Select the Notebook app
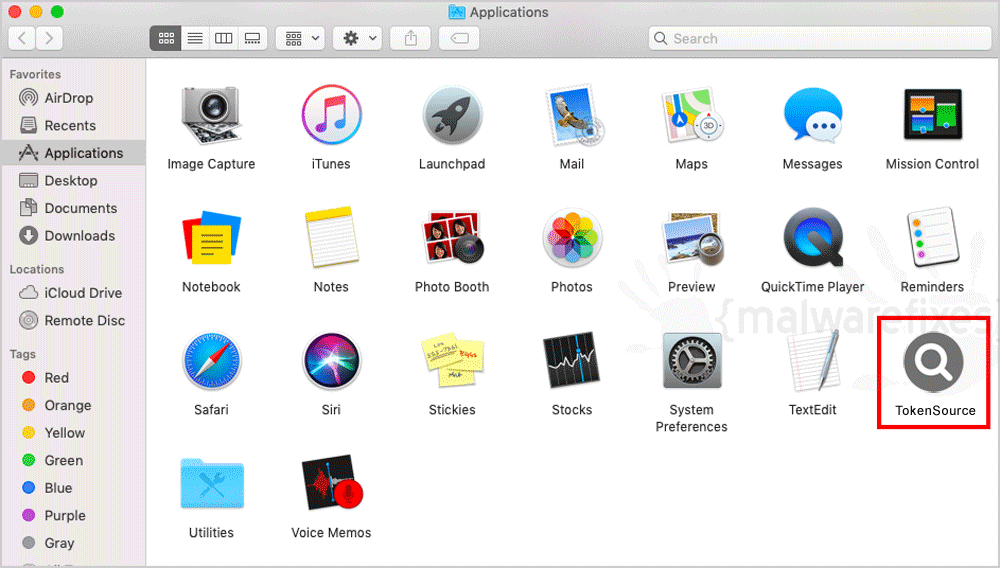This screenshot has width=1000, height=568. pos(211,238)
